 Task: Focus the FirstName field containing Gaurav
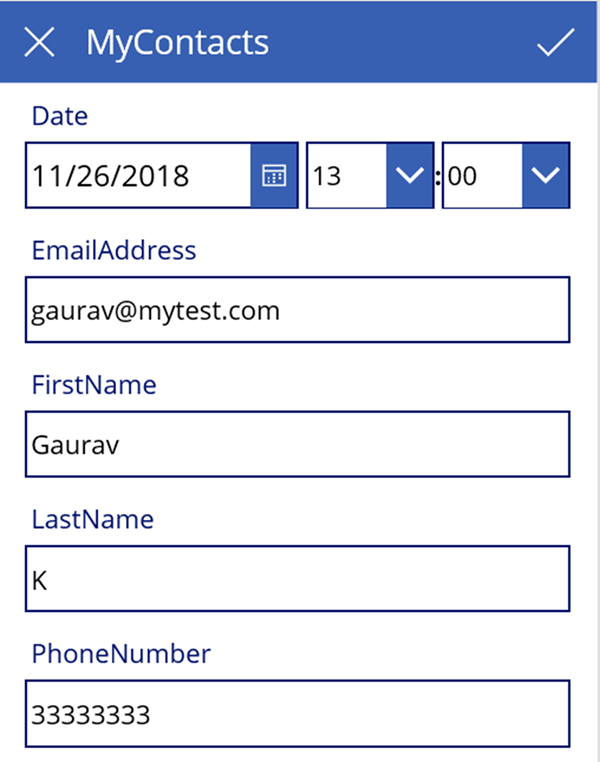click(297, 444)
